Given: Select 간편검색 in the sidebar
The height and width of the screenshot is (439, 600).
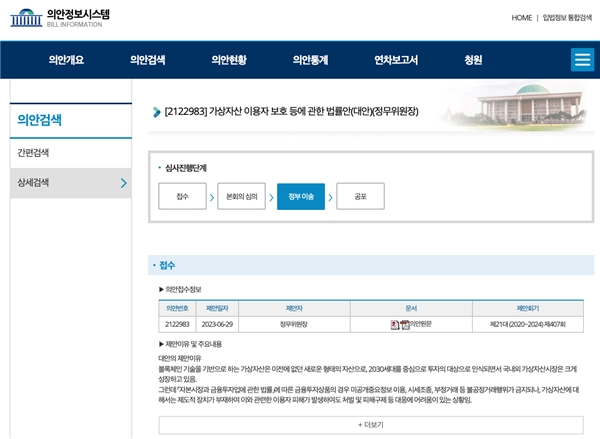Looking at the screenshot, I should pos(34,152).
